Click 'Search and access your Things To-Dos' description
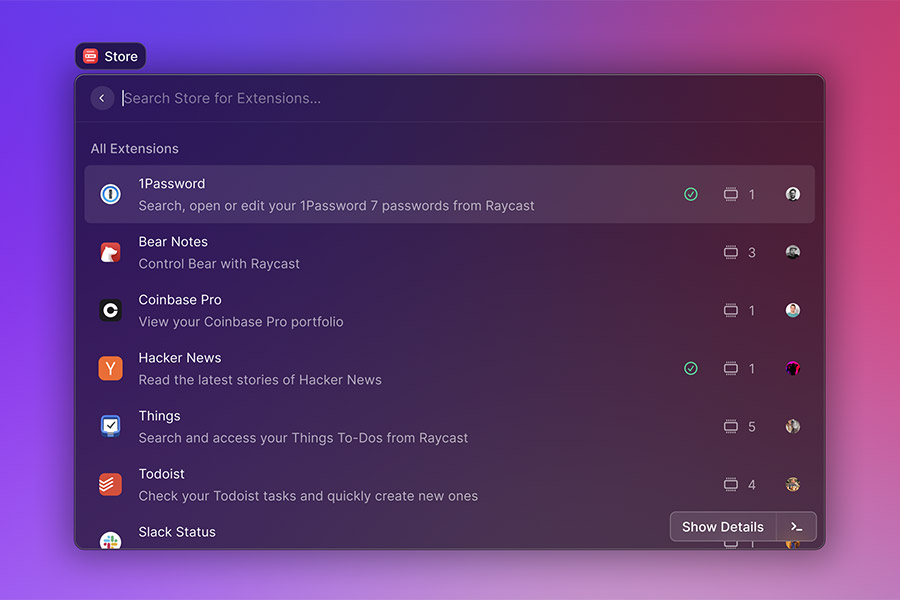 click(x=303, y=438)
